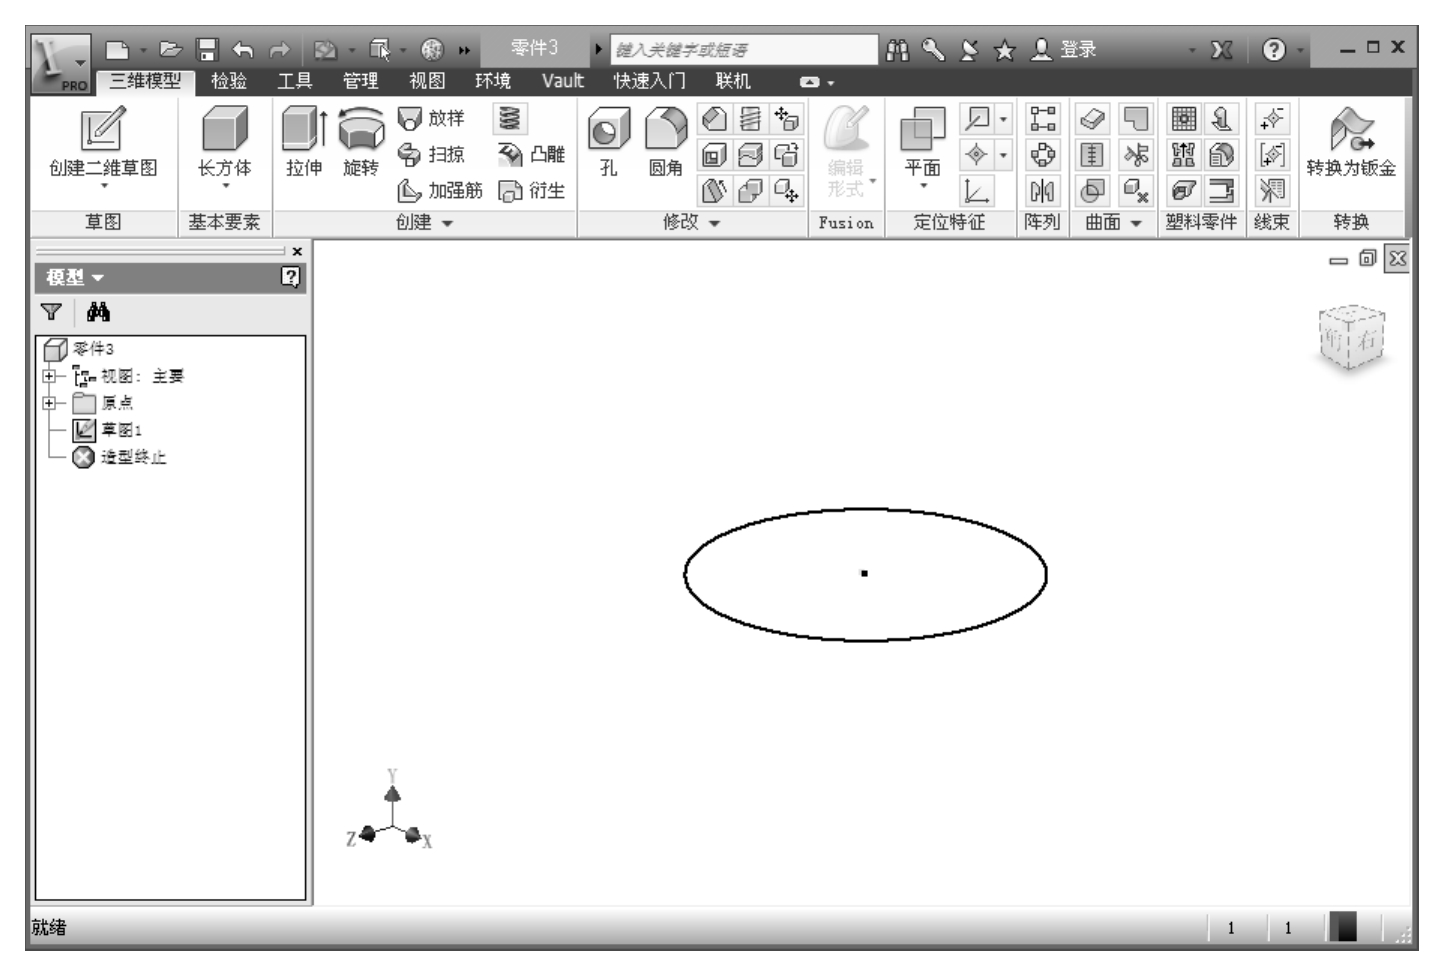This screenshot has width=1440, height=976.
Task: Open the 环境 (Environments) ribbon tab
Action: pos(492,81)
